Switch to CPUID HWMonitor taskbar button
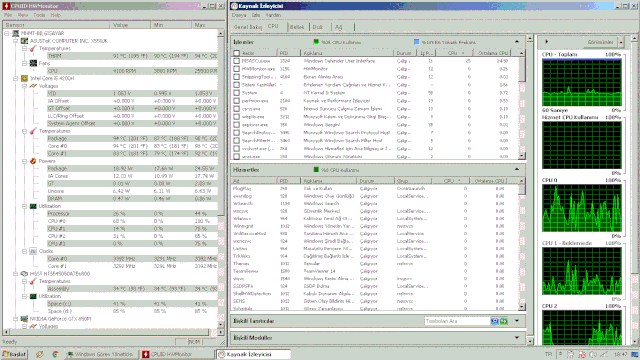The width and height of the screenshot is (640, 360). 177,354
